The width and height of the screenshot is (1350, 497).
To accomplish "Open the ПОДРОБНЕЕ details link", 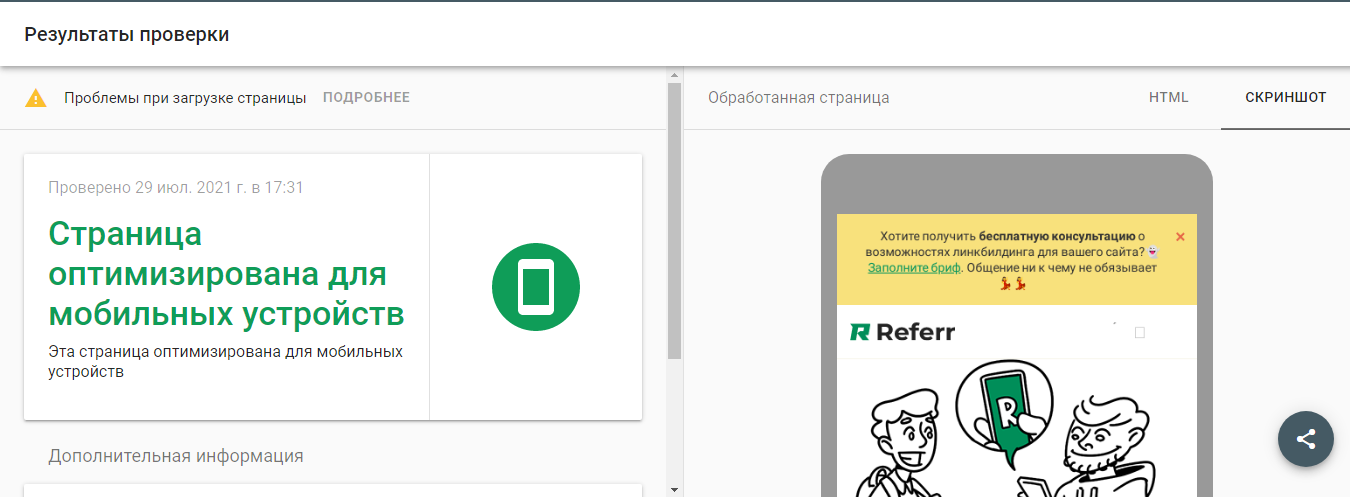I will [x=366, y=98].
